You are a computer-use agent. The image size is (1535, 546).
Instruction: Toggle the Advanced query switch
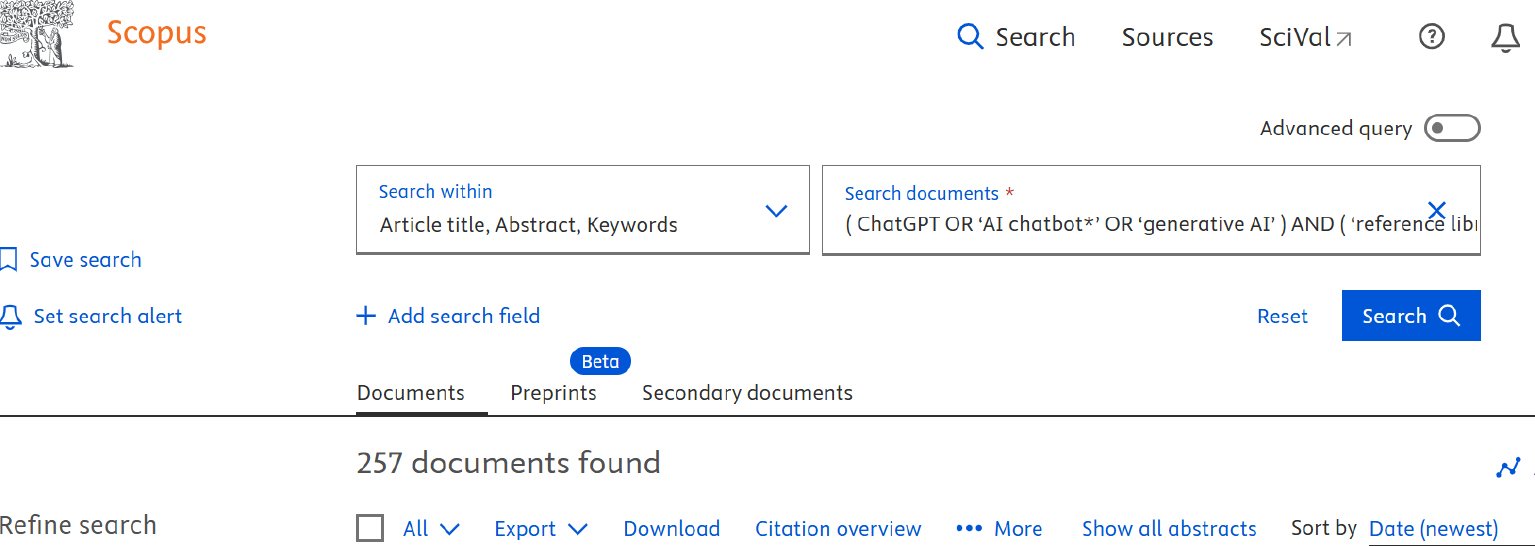[1452, 128]
